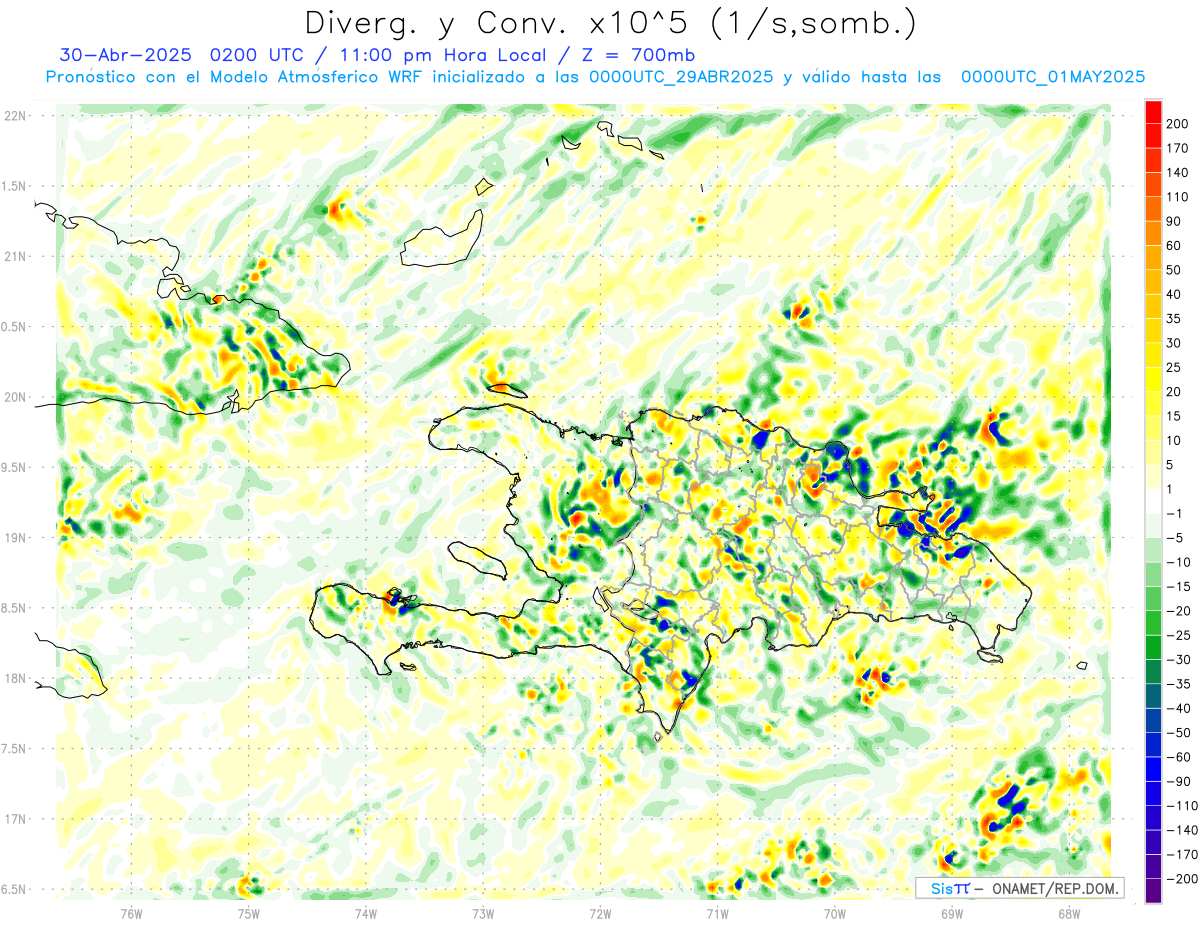Click the '8.5N' latitude label
The width and height of the screenshot is (1200, 927).
(x=14, y=608)
